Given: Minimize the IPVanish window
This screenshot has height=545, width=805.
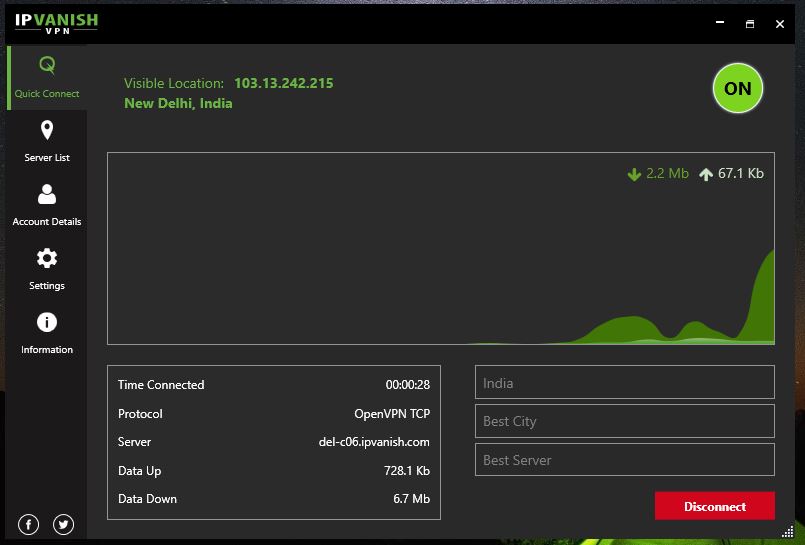Looking at the screenshot, I should pyautogui.click(x=720, y=23).
